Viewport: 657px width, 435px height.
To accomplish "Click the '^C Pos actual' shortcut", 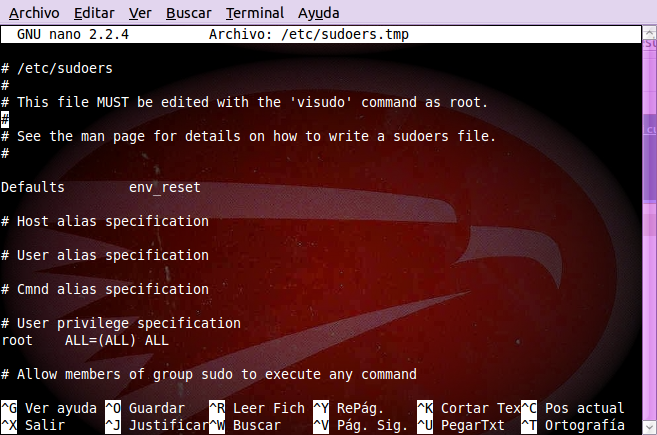I will pyautogui.click(x=573, y=408).
